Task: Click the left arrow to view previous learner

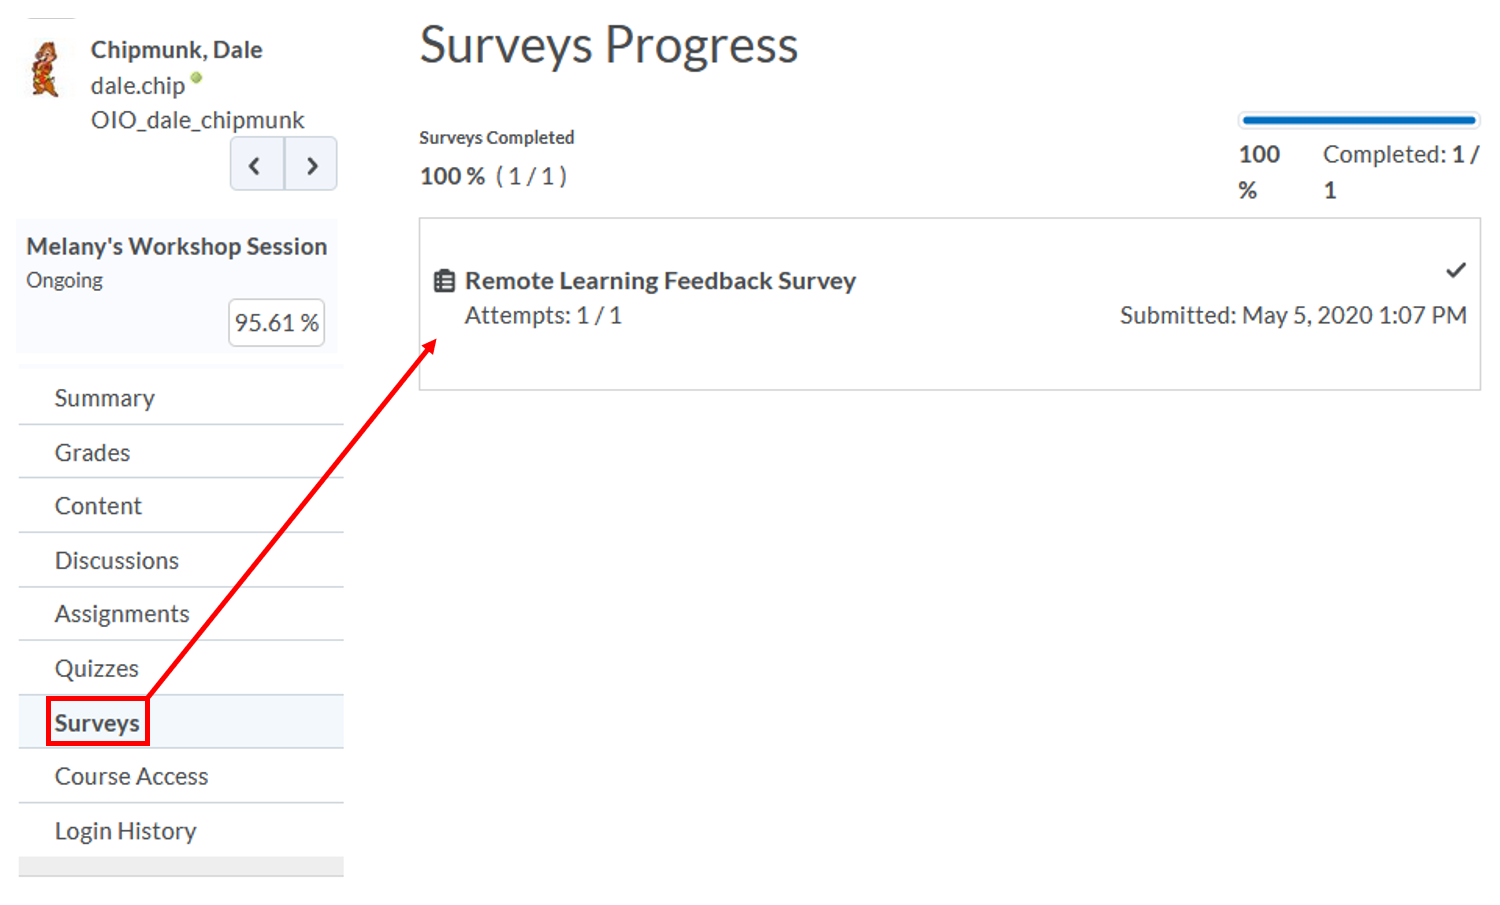Action: (256, 164)
